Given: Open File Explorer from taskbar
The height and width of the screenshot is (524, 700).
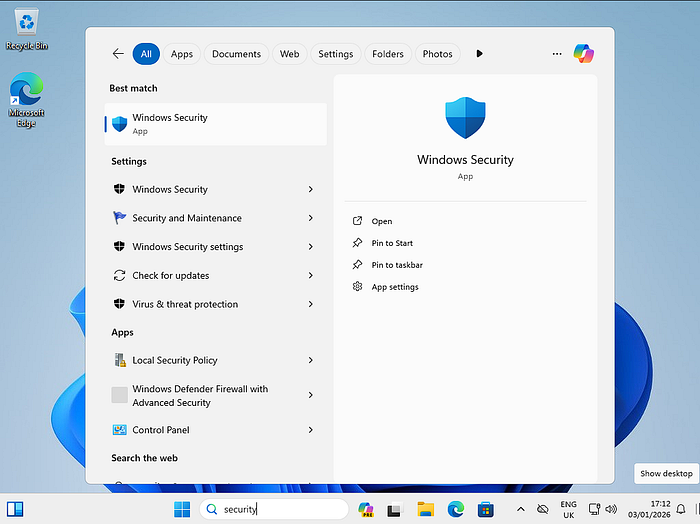Looking at the screenshot, I should 425,509.
